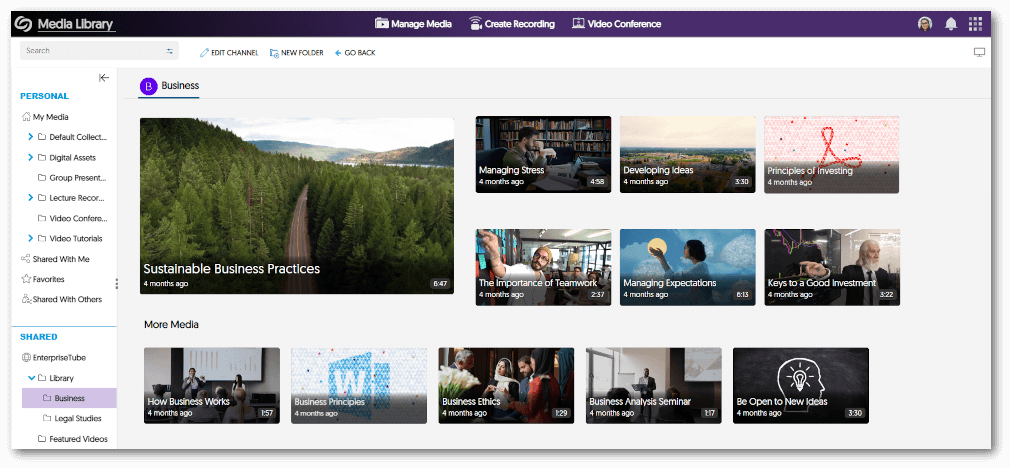Open search filter options icon

pyautogui.click(x=169, y=51)
